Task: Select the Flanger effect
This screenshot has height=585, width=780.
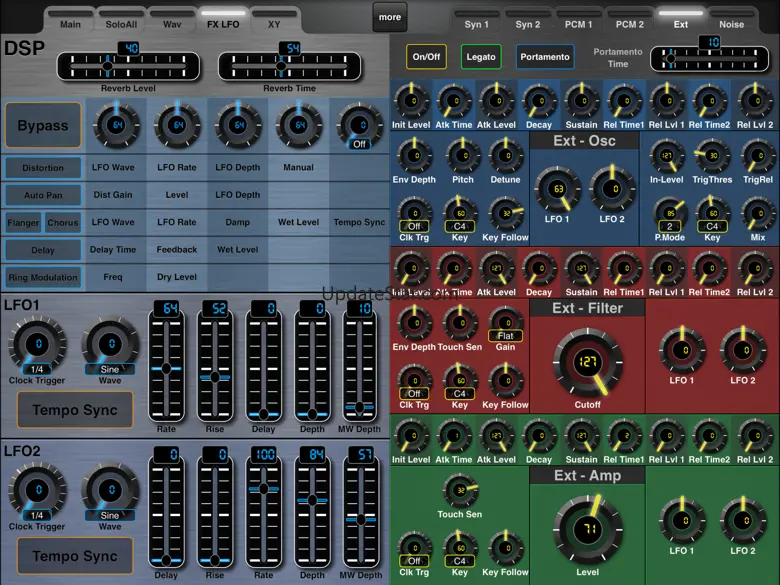Action: [x=23, y=222]
